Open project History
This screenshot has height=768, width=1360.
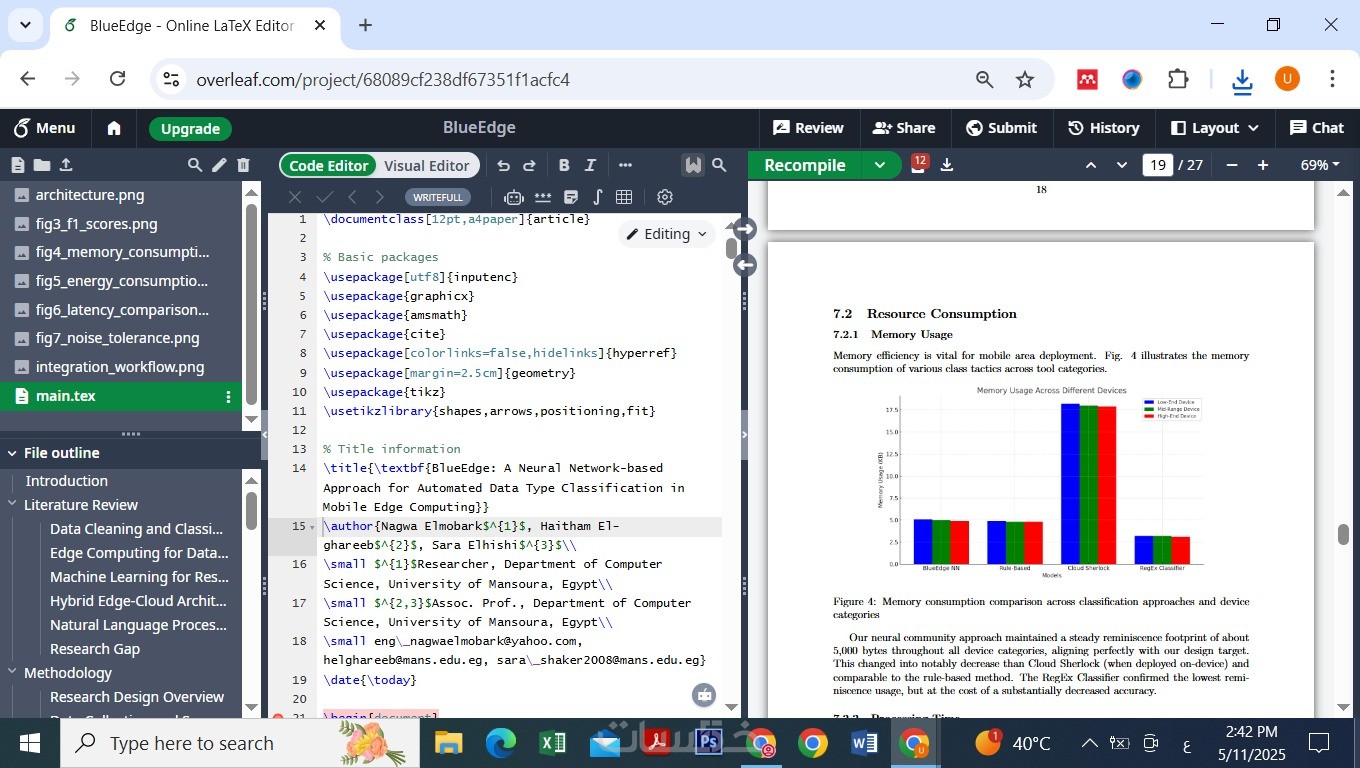(1104, 128)
